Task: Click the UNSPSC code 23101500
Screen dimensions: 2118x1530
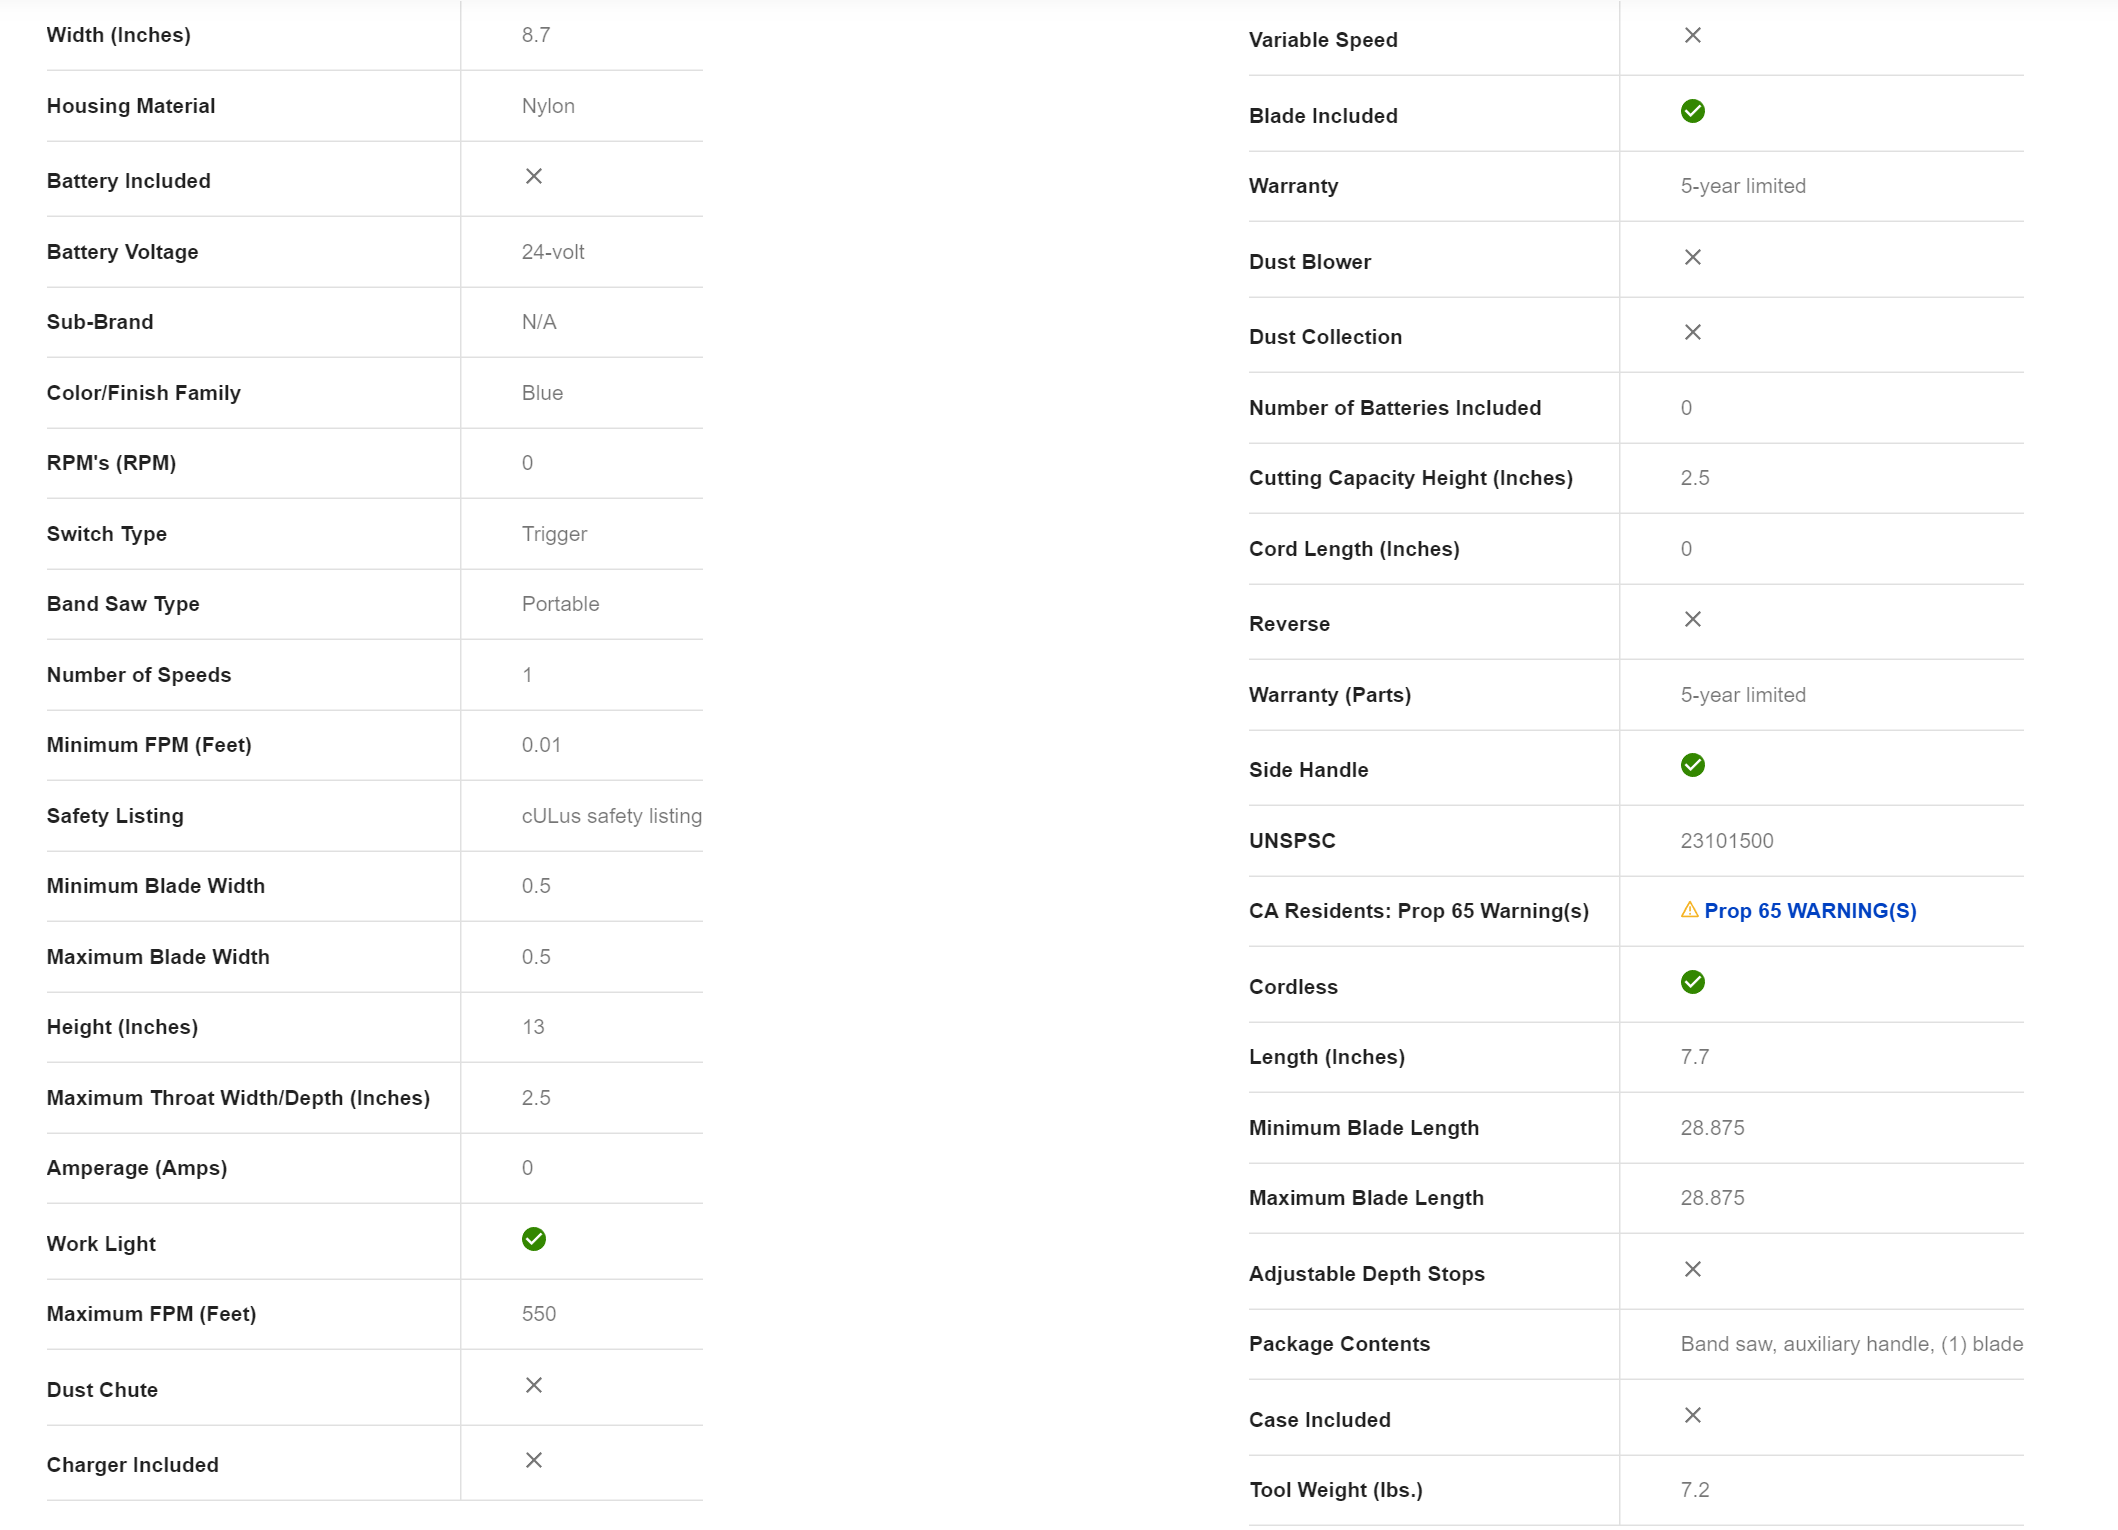Action: point(1726,841)
